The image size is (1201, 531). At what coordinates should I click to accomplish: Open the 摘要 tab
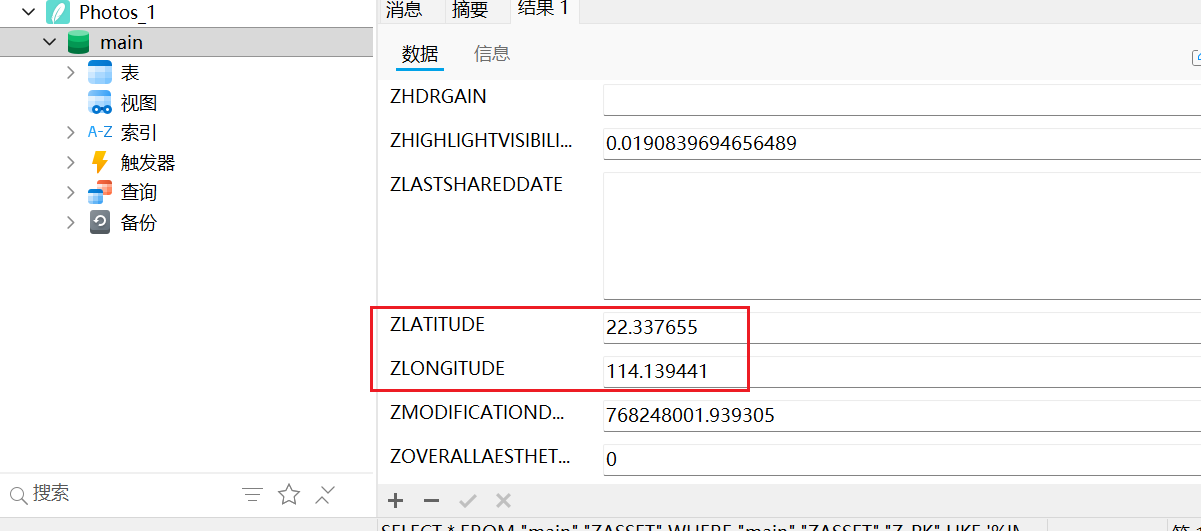470,10
